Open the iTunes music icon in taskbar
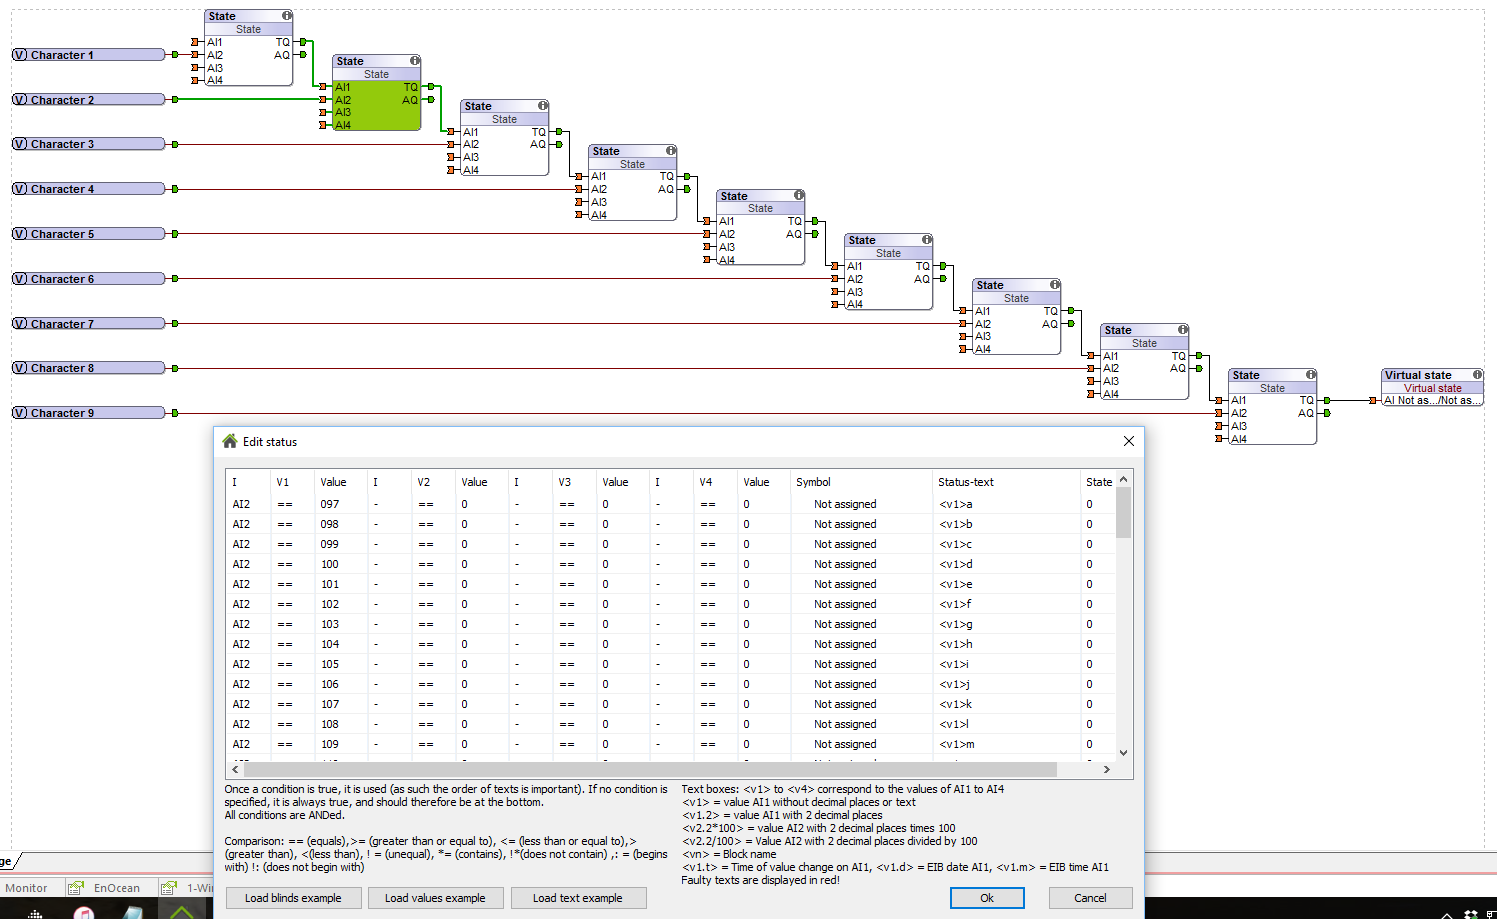The height and width of the screenshot is (919, 1497). pyautogui.click(x=84, y=913)
